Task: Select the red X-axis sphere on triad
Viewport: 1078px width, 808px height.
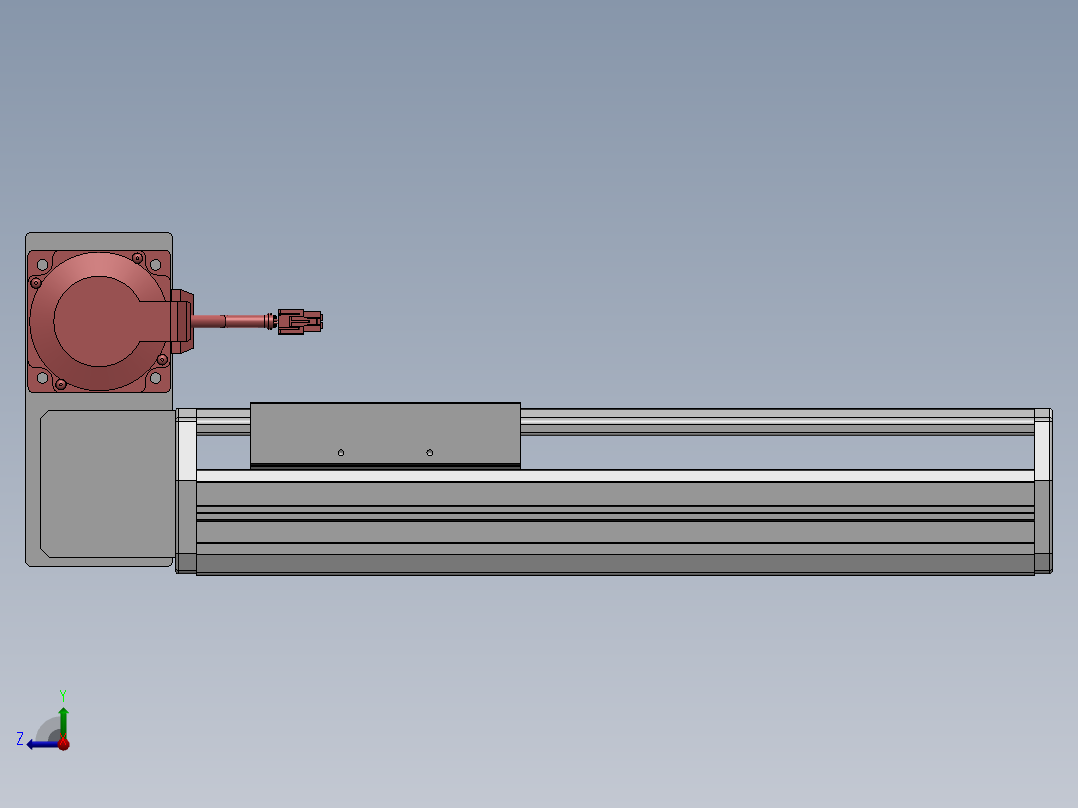Action: pyautogui.click(x=63, y=744)
